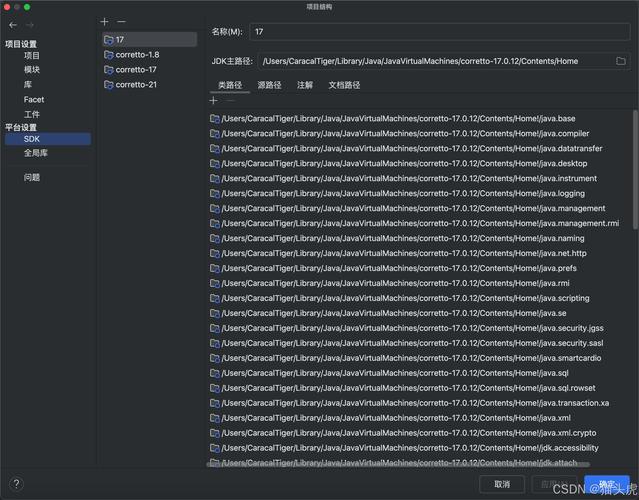639x500 pixels.
Task: Select the corretto-1.8 SDK entry
Action: pos(137,55)
